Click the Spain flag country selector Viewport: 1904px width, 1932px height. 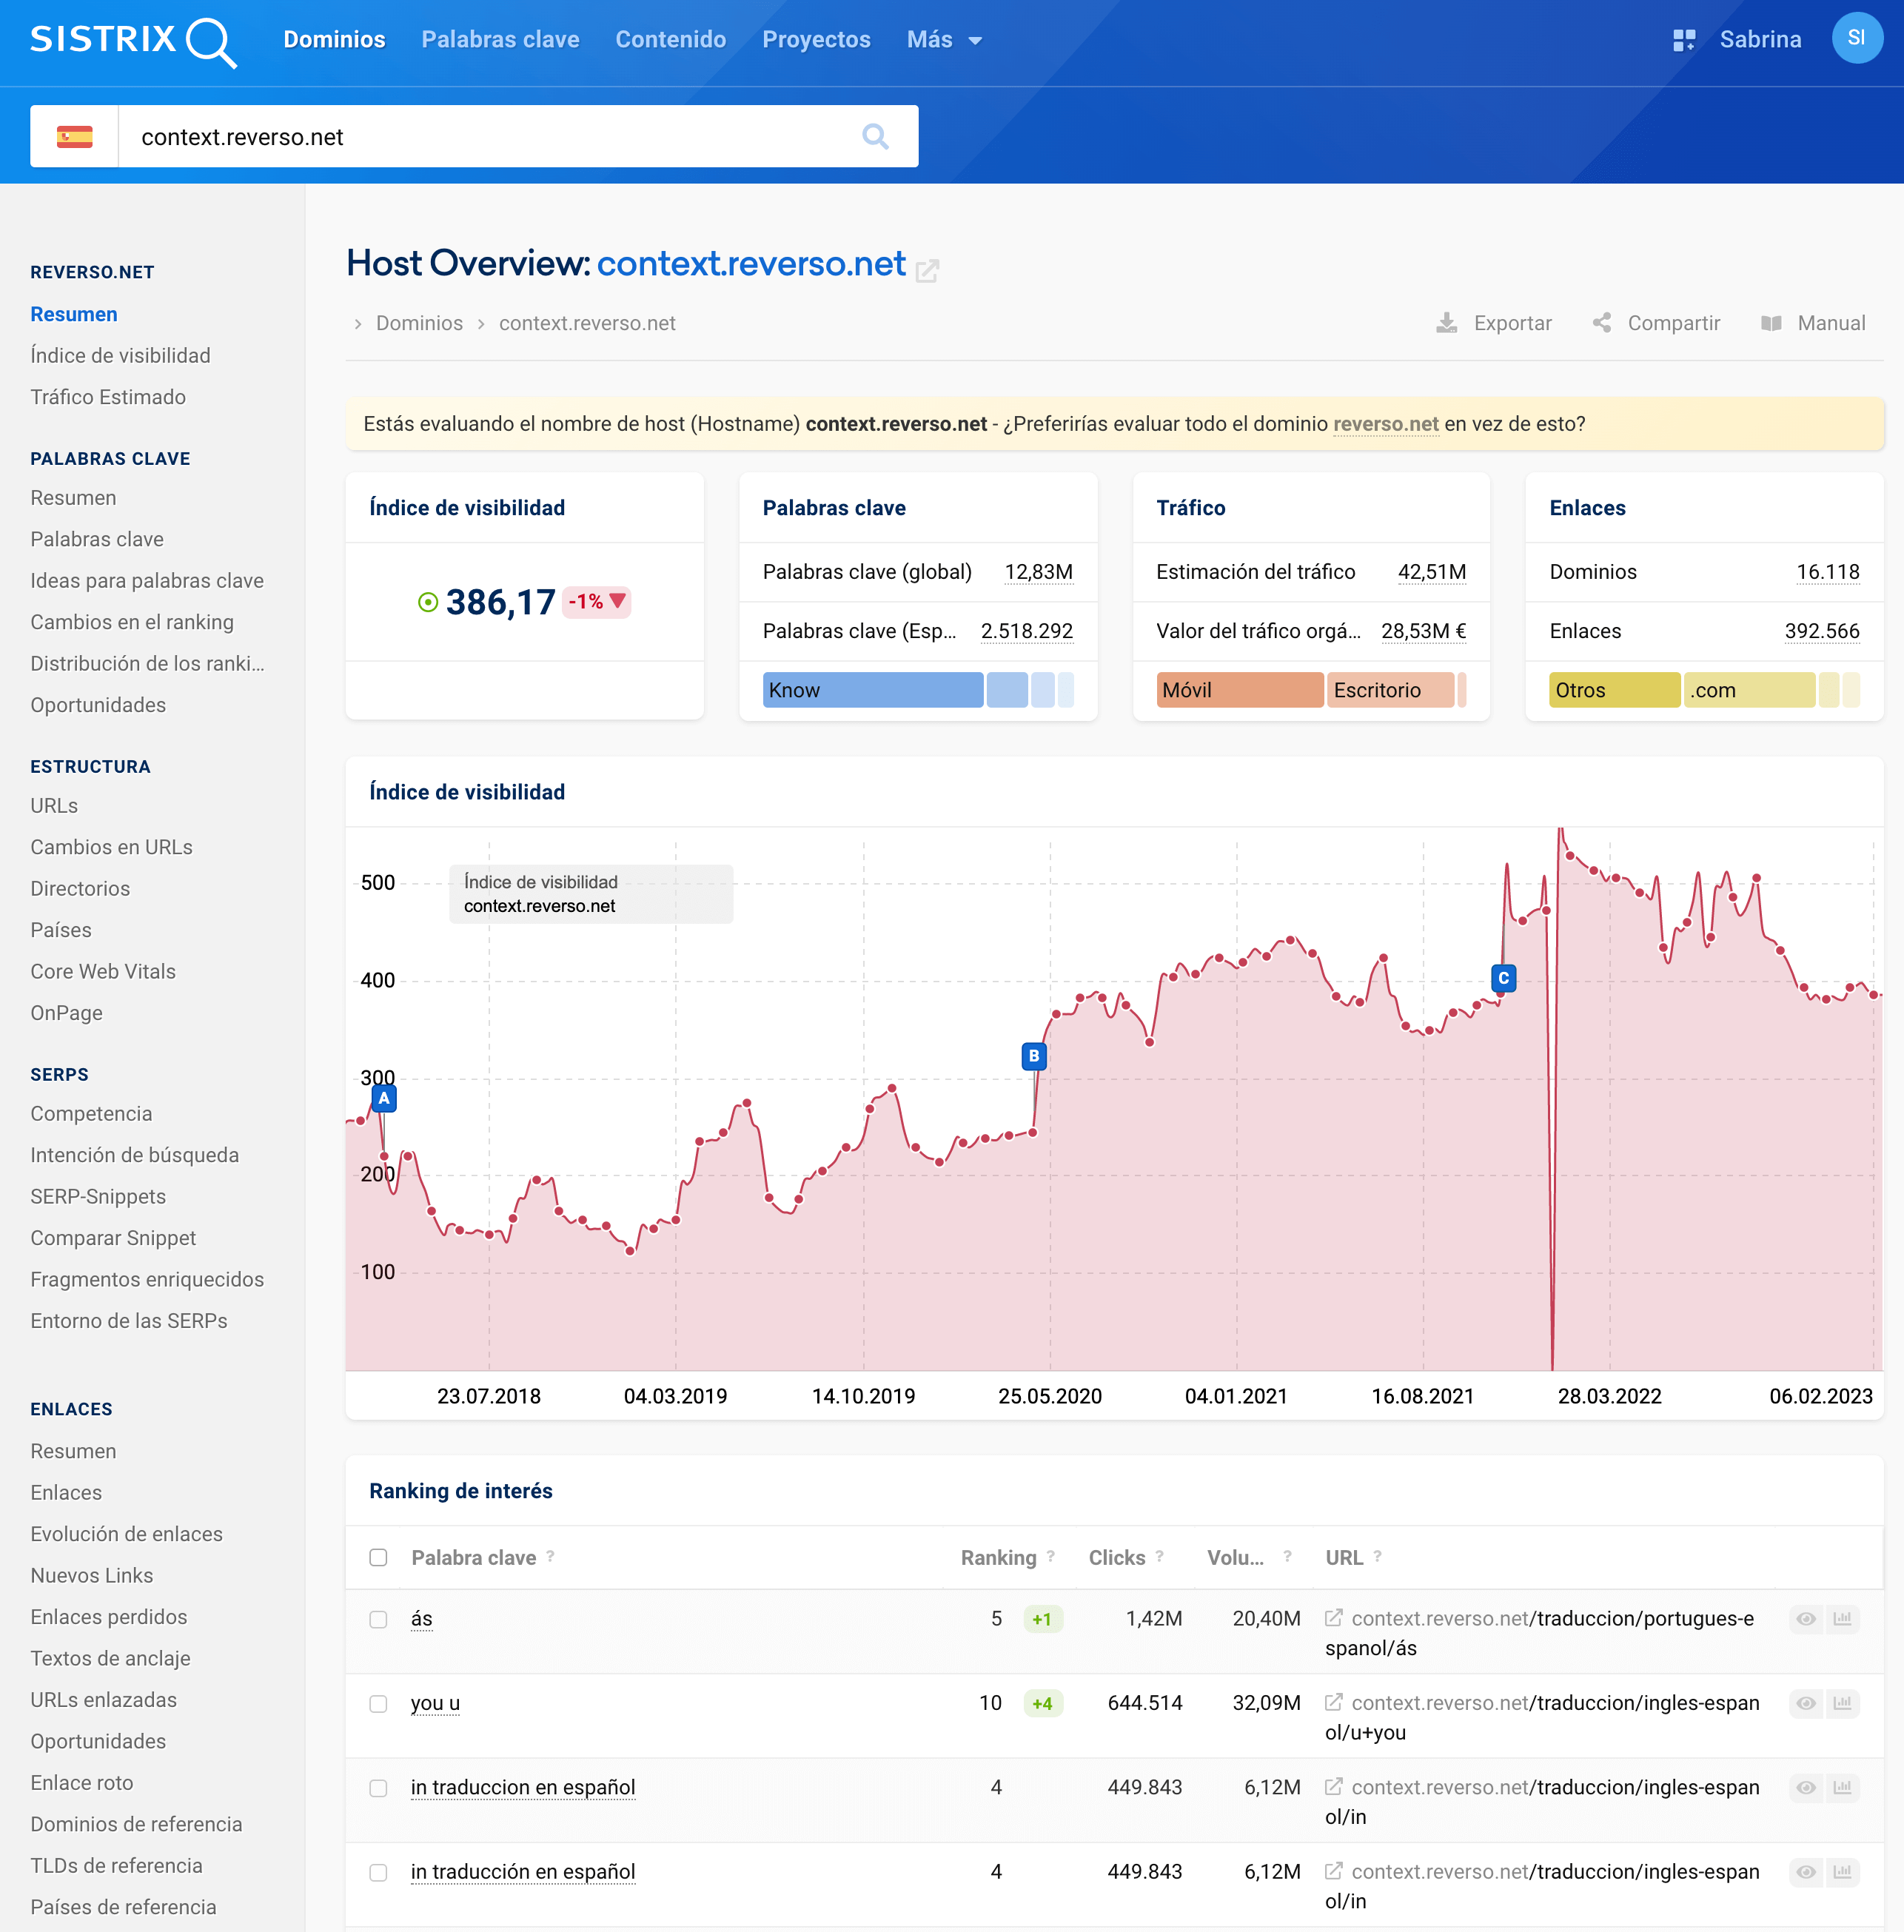coord(74,137)
